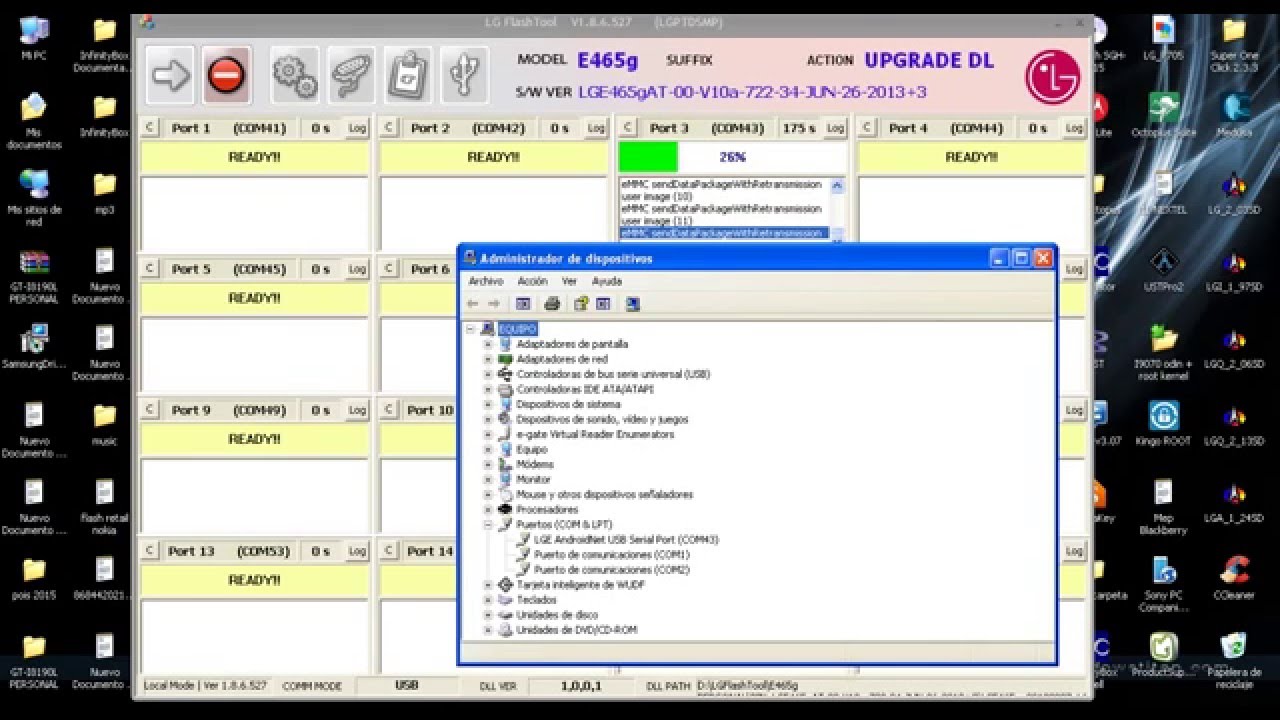The height and width of the screenshot is (720, 1280).
Task: Open the mp3 folder on desktop
Action: [105, 192]
